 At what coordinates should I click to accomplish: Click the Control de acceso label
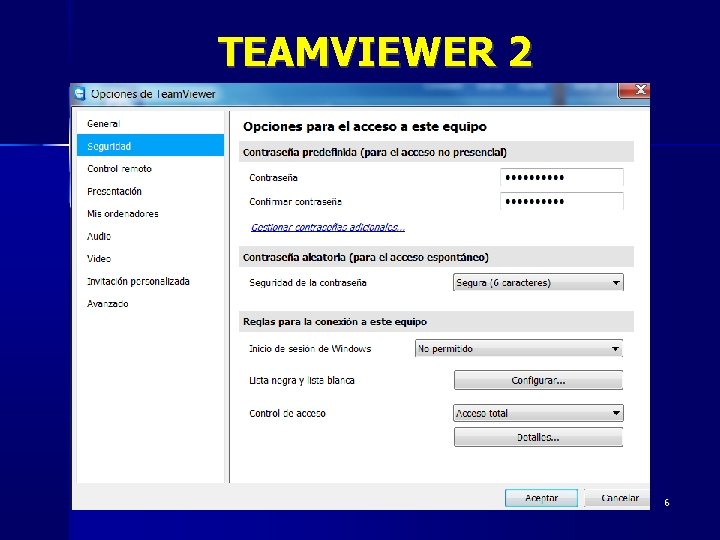pos(287,413)
